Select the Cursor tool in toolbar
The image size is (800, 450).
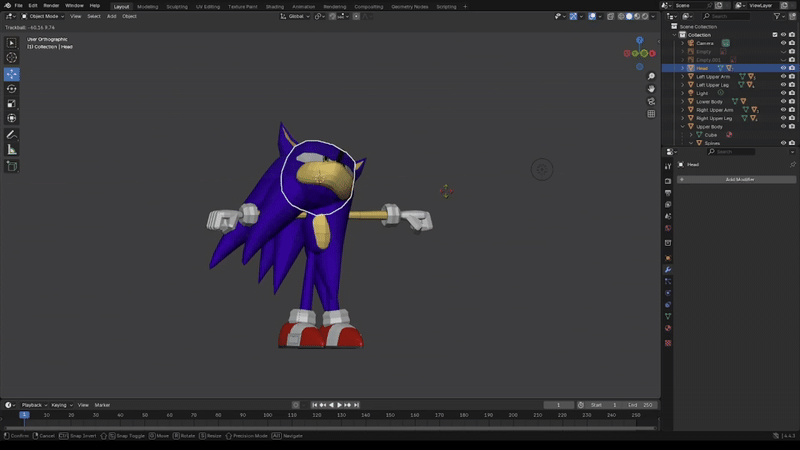tap(12, 58)
